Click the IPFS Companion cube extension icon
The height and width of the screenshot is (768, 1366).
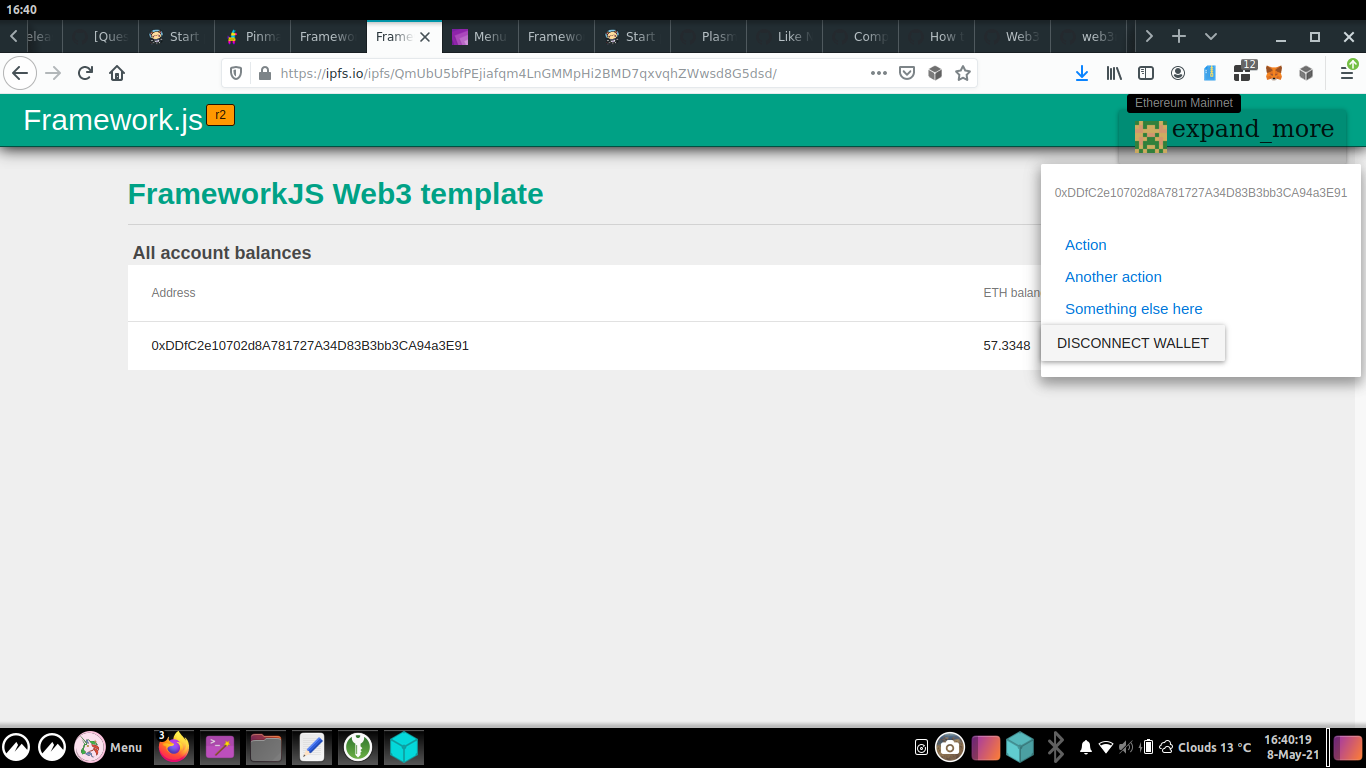pos(1306,72)
